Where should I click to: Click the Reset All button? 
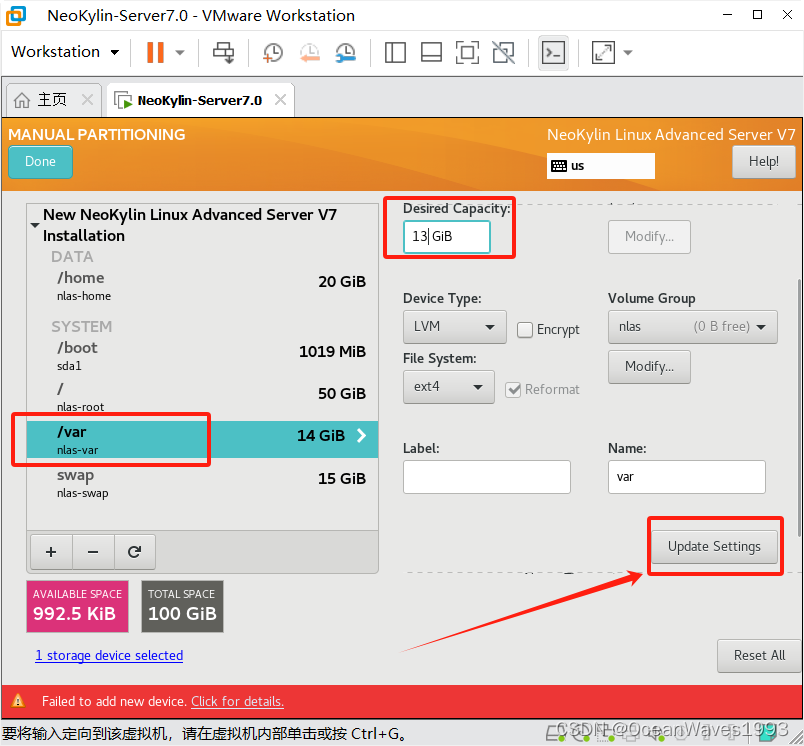[759, 655]
